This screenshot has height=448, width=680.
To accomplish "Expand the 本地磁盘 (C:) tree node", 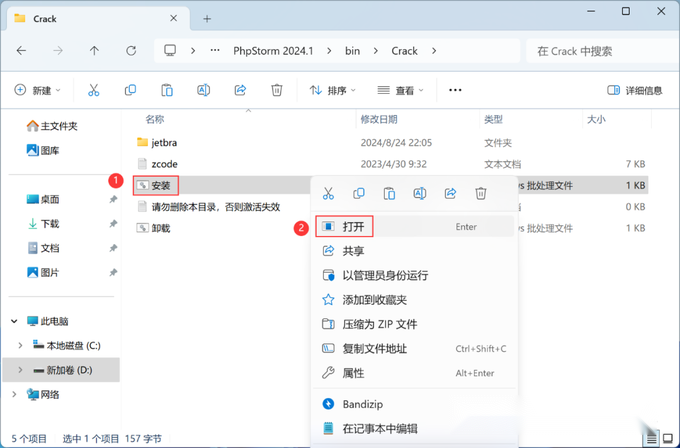I will (20, 346).
